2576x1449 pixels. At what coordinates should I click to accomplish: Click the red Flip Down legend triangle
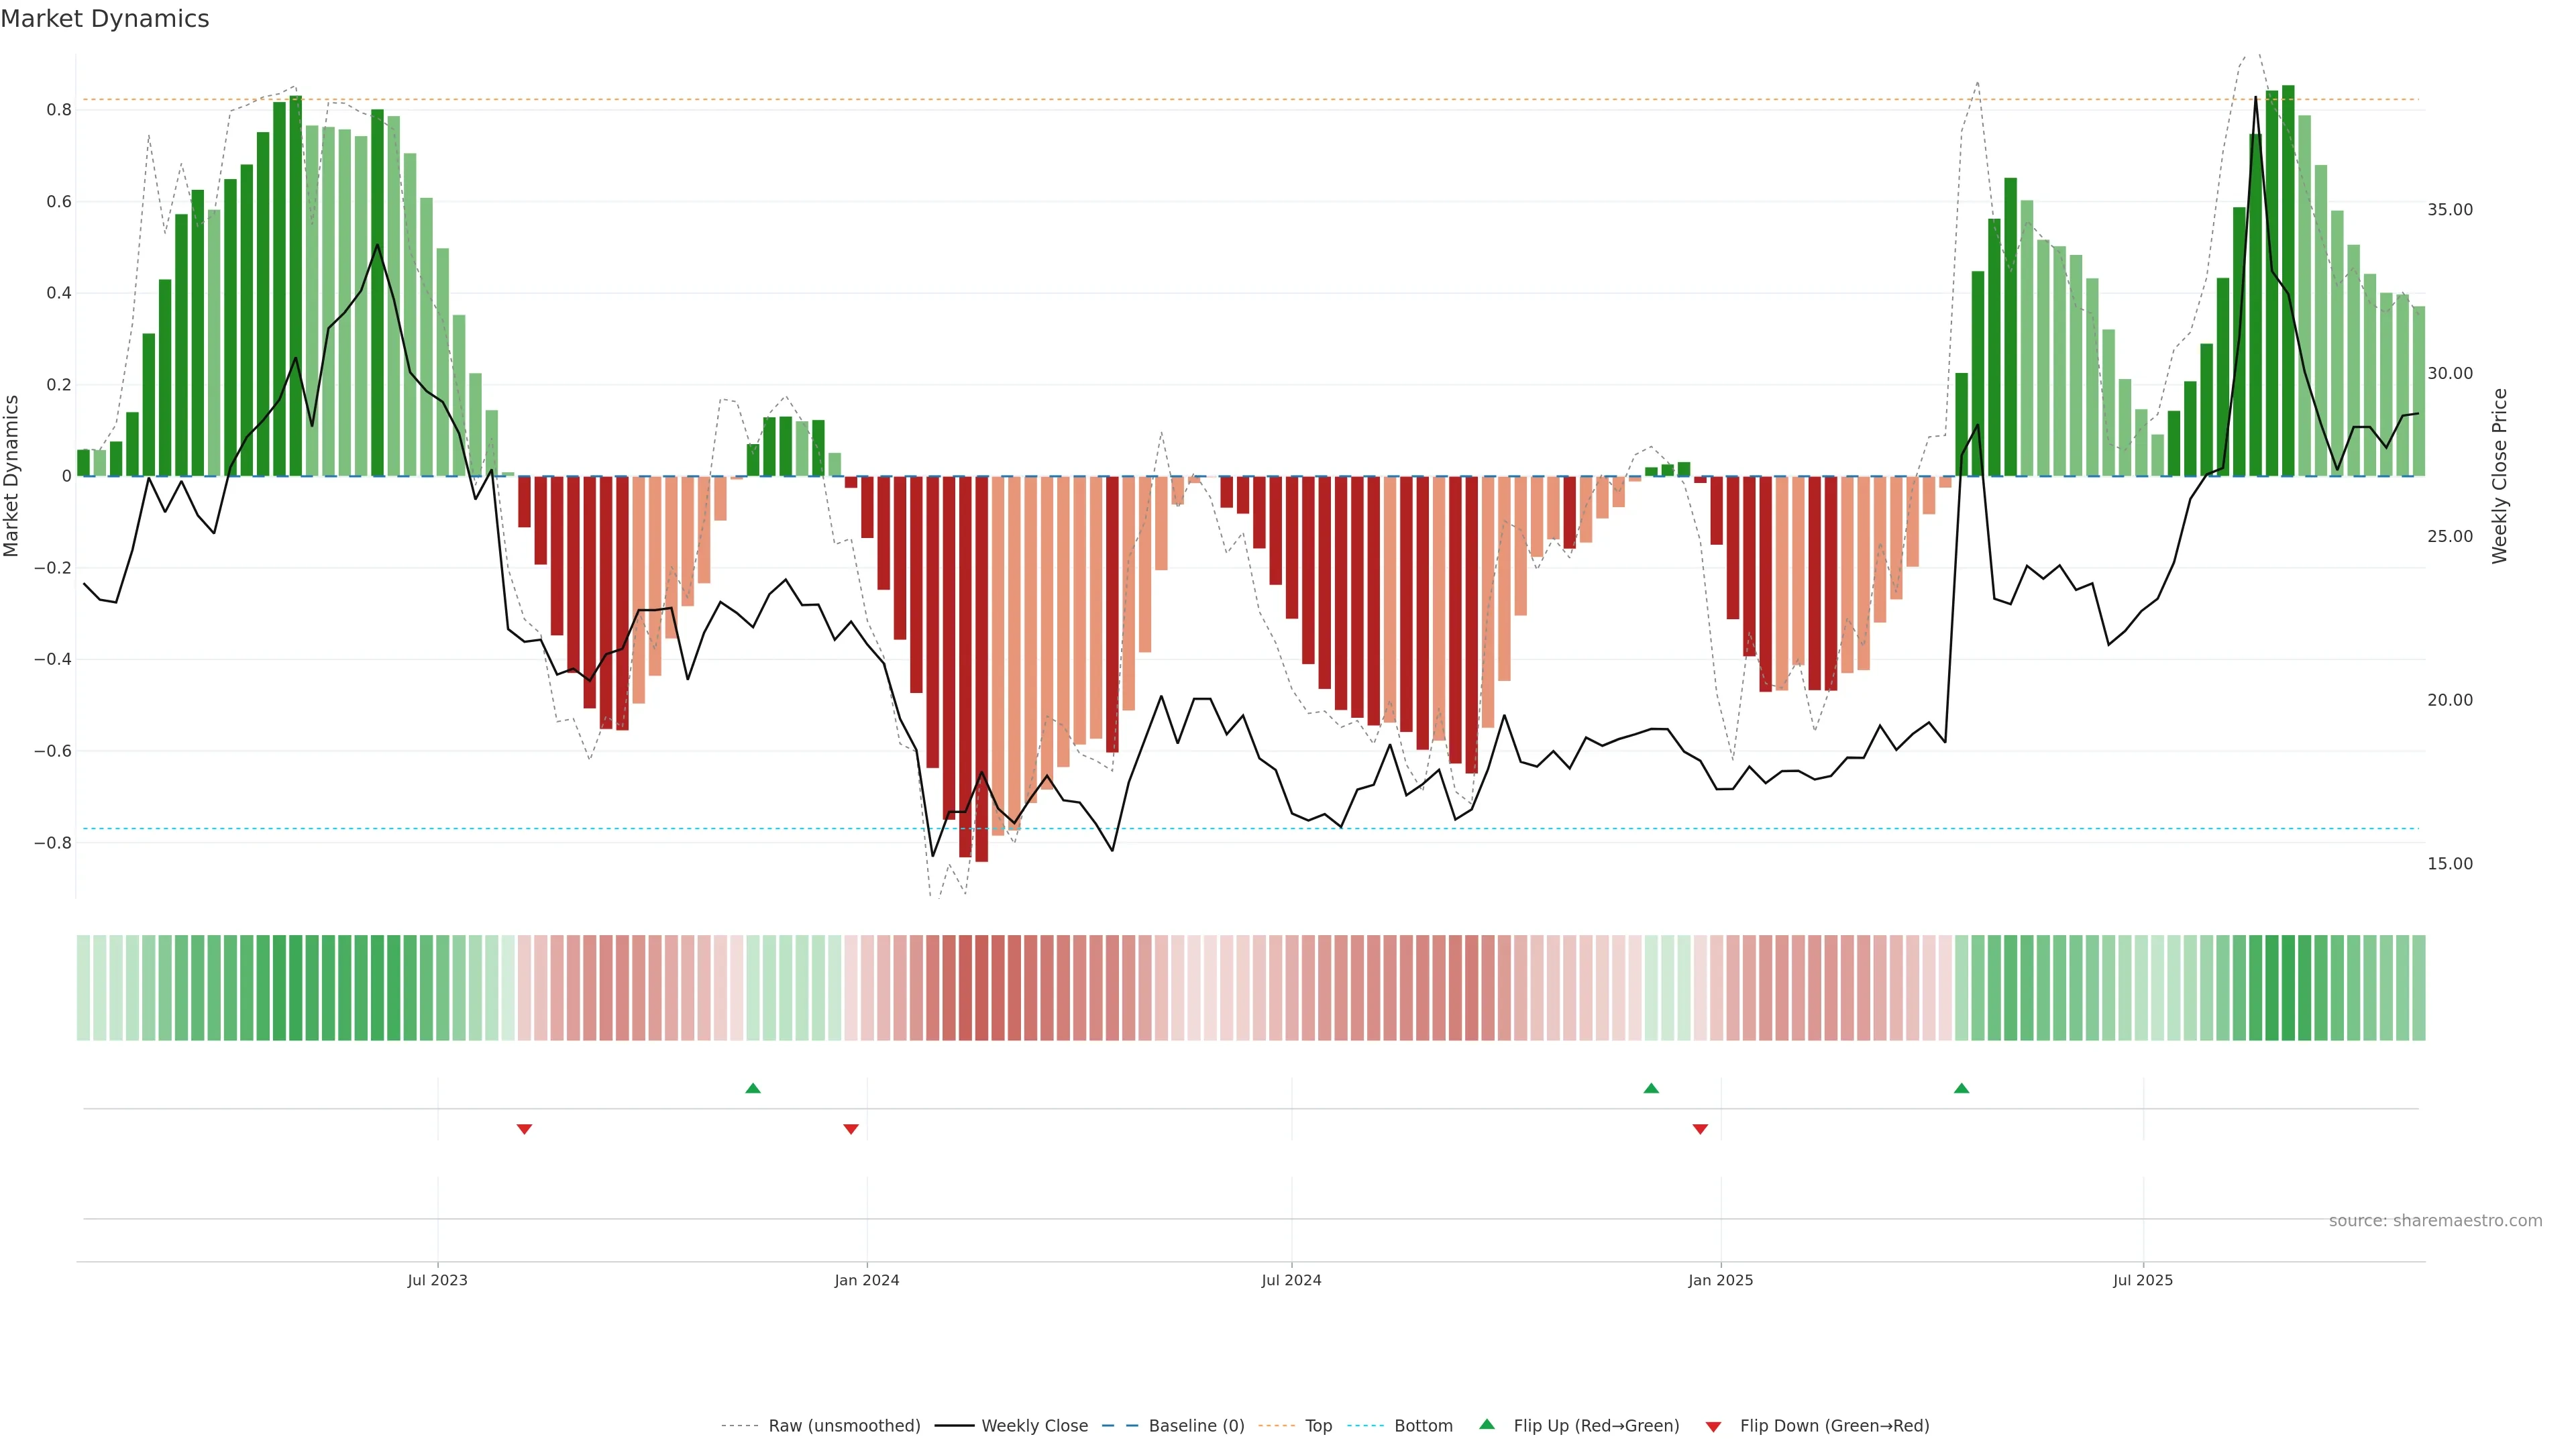pos(1713,1427)
